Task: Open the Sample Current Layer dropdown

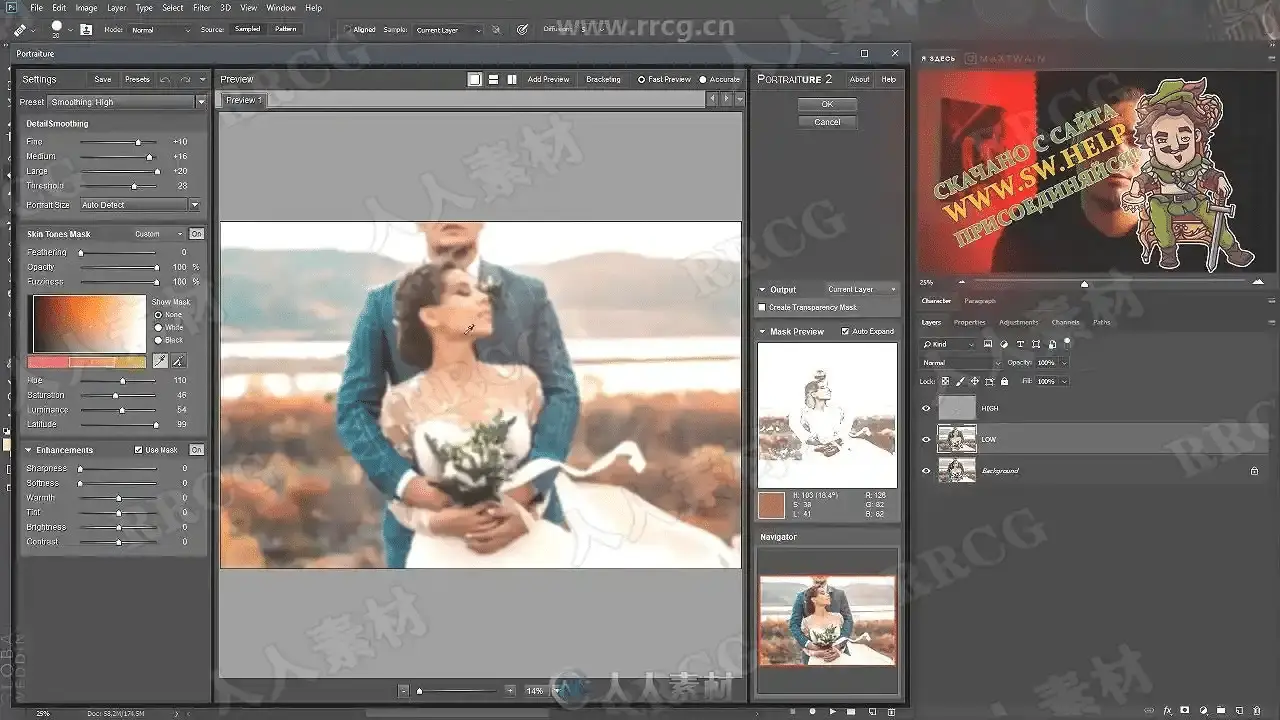Action: pos(447,30)
